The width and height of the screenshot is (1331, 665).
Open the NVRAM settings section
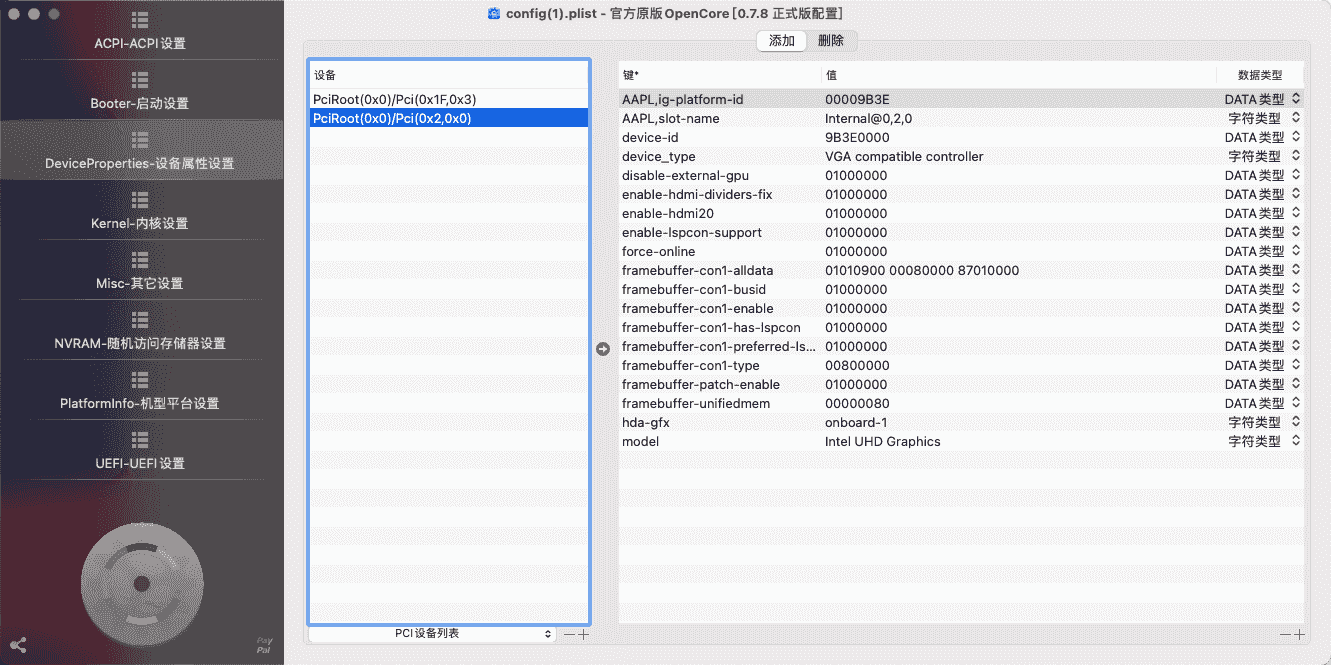(x=140, y=332)
